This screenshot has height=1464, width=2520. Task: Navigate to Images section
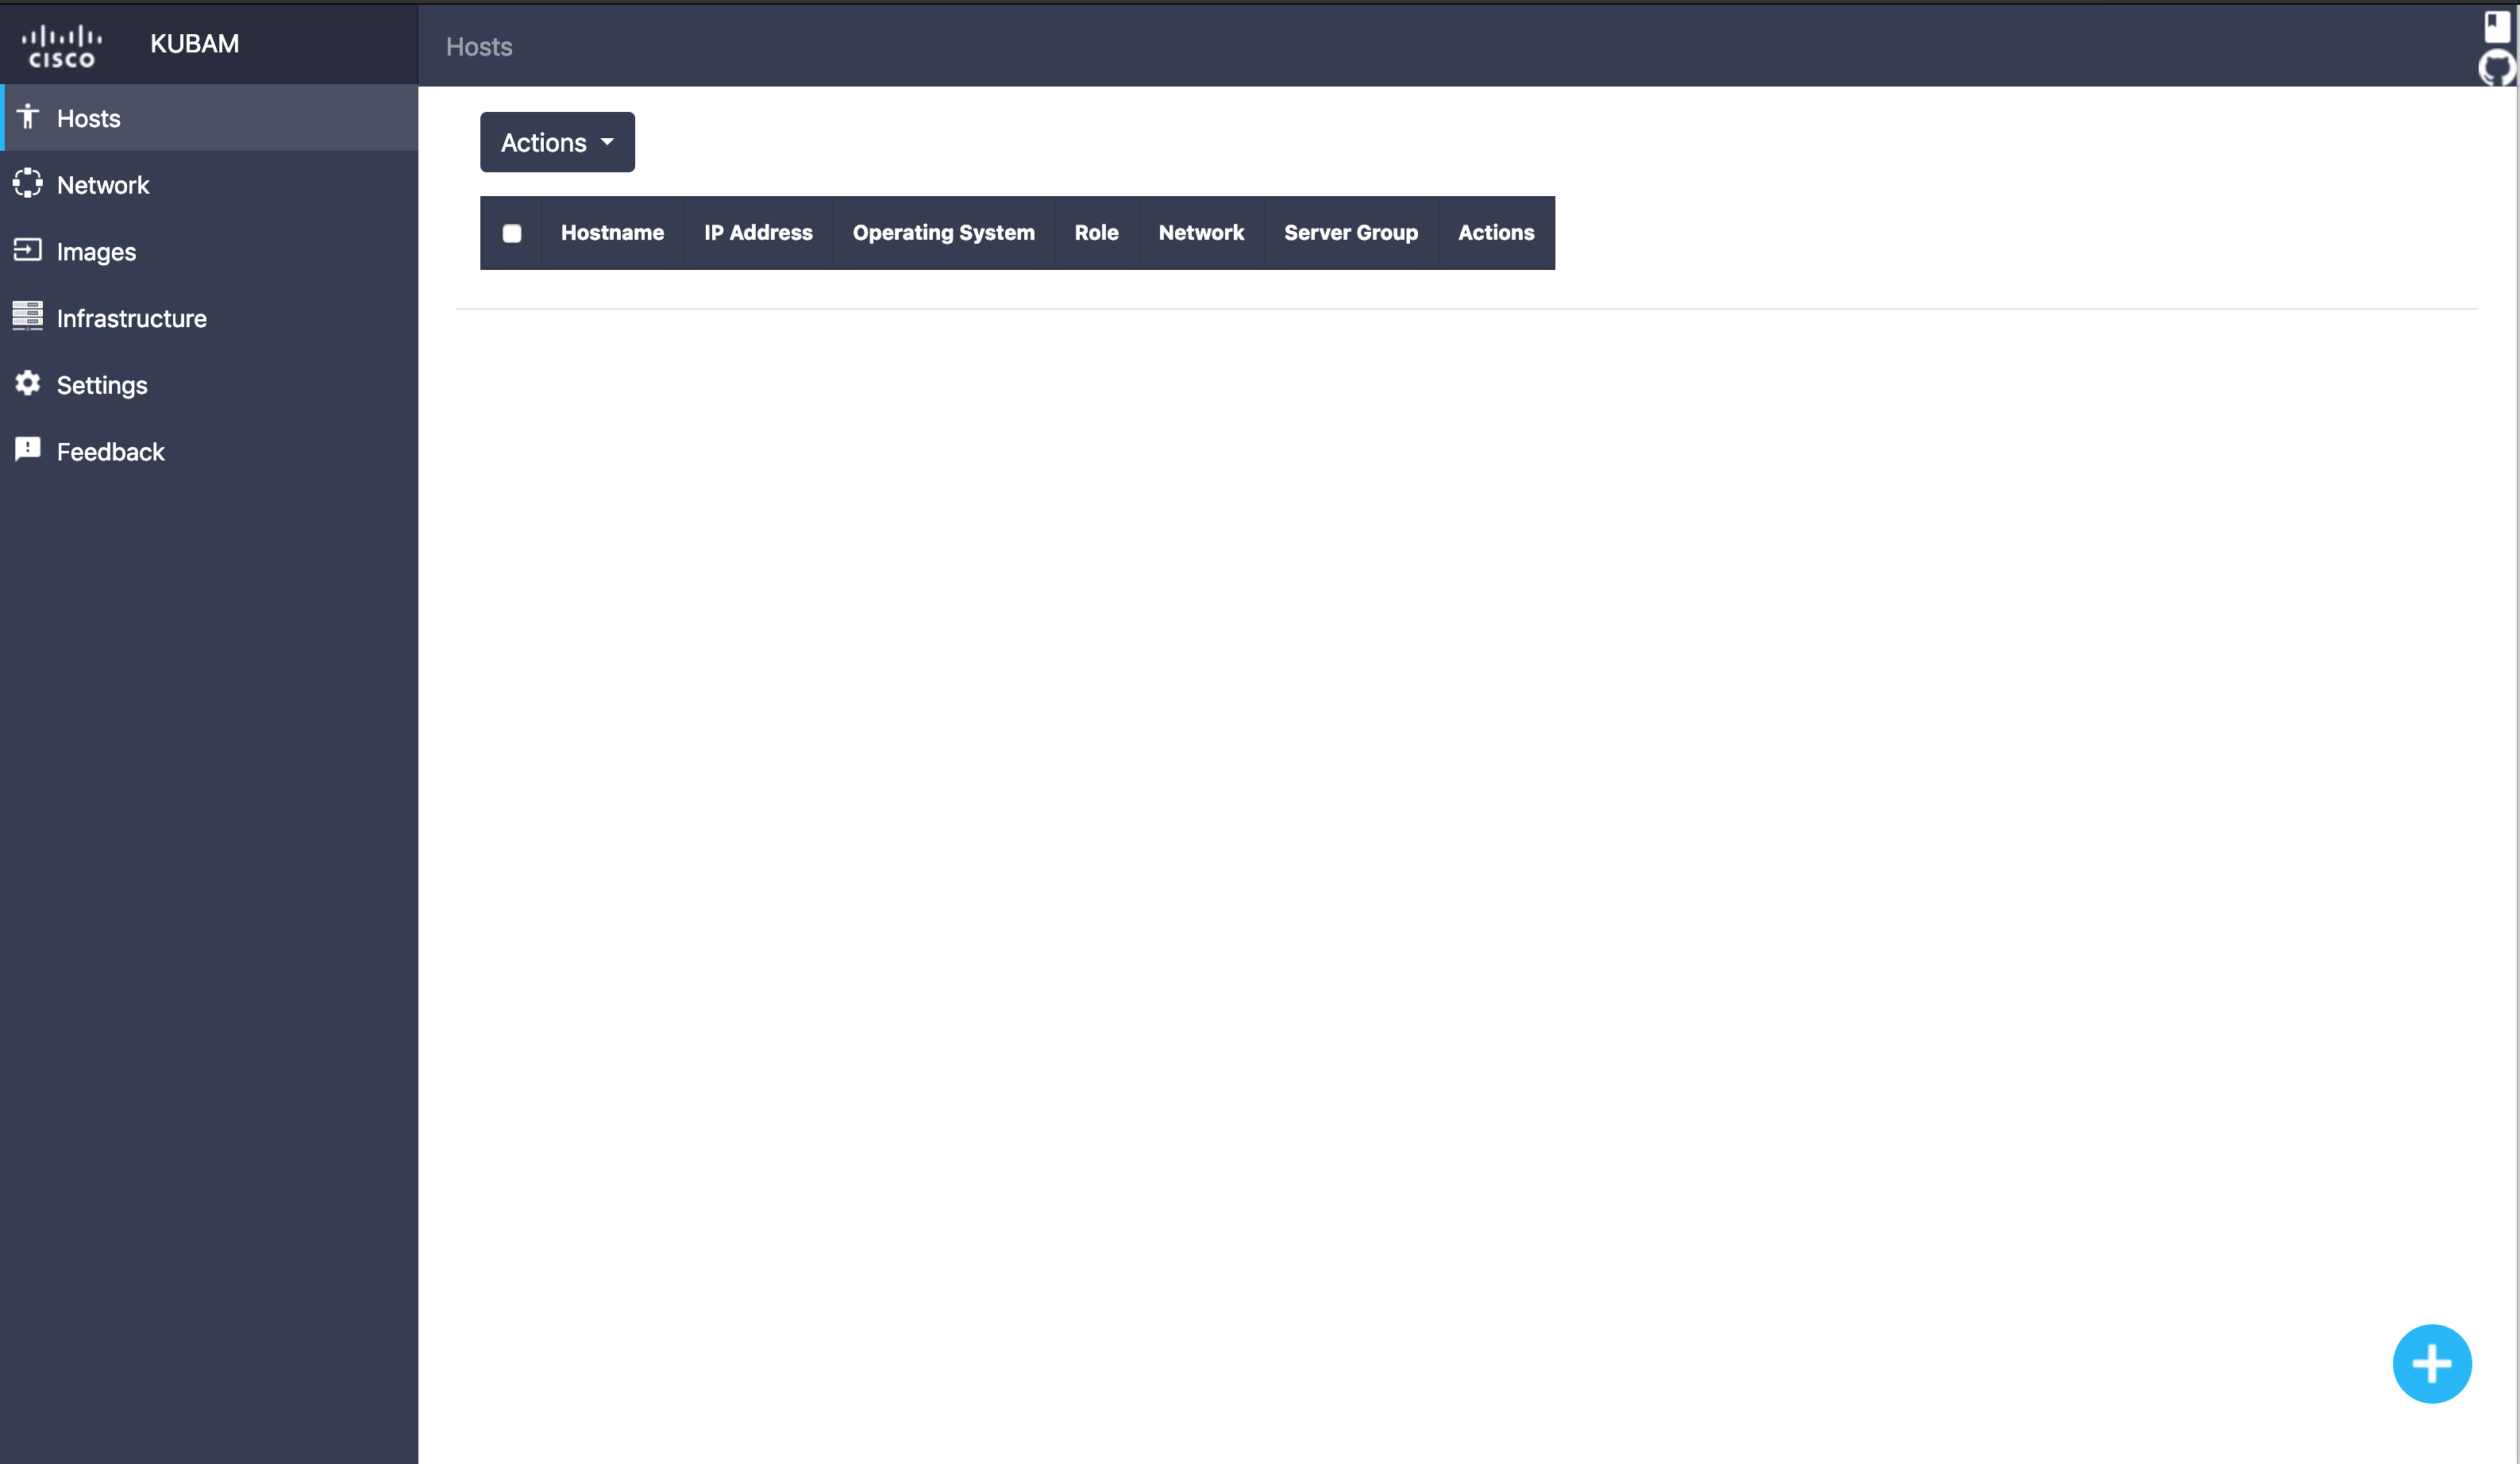point(209,252)
